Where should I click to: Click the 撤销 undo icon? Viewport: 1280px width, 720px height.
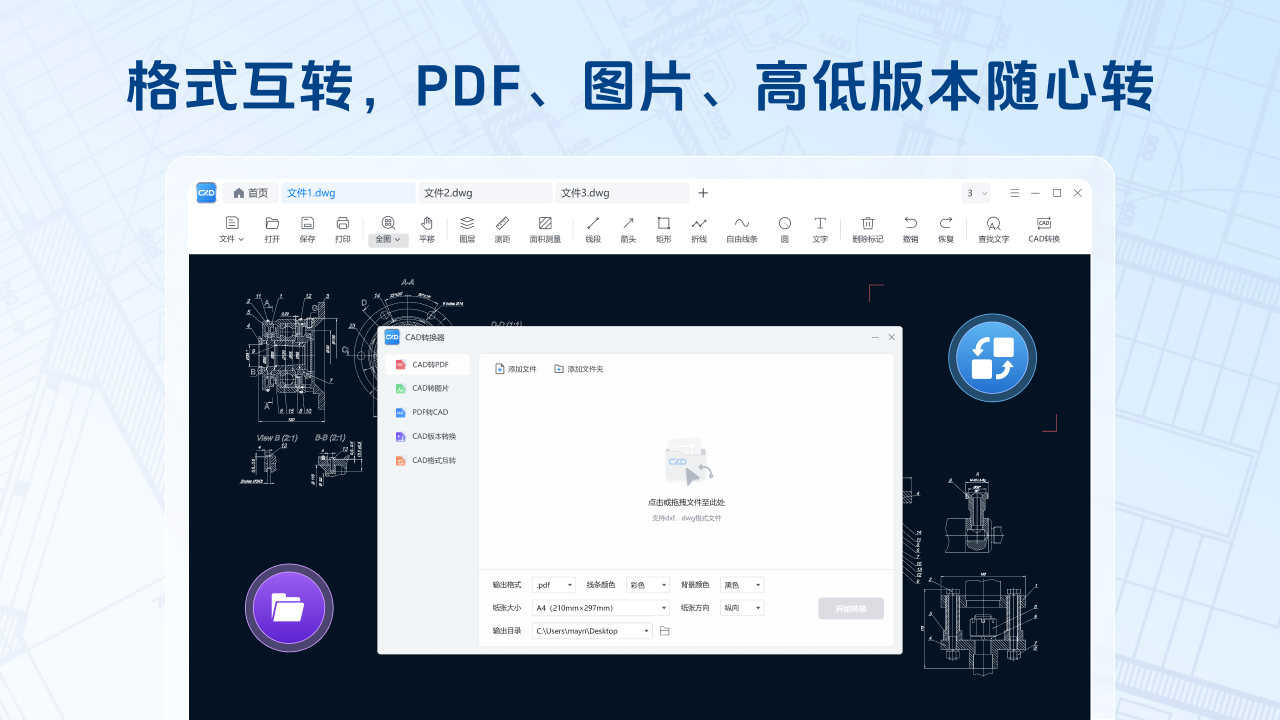(909, 229)
